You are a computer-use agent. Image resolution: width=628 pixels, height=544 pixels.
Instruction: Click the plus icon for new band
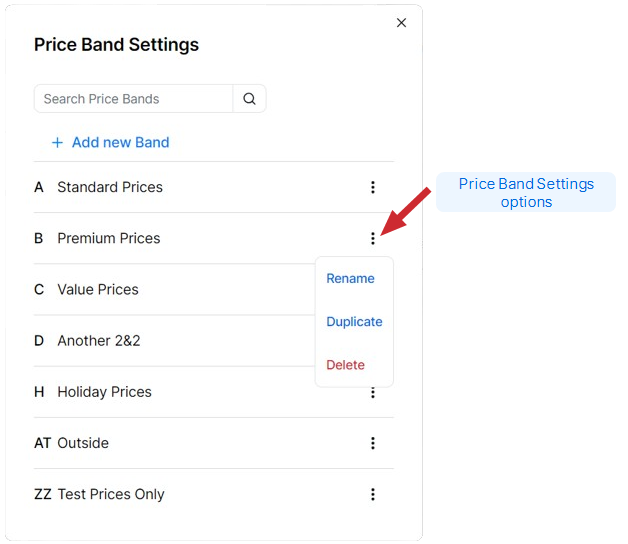coord(58,143)
